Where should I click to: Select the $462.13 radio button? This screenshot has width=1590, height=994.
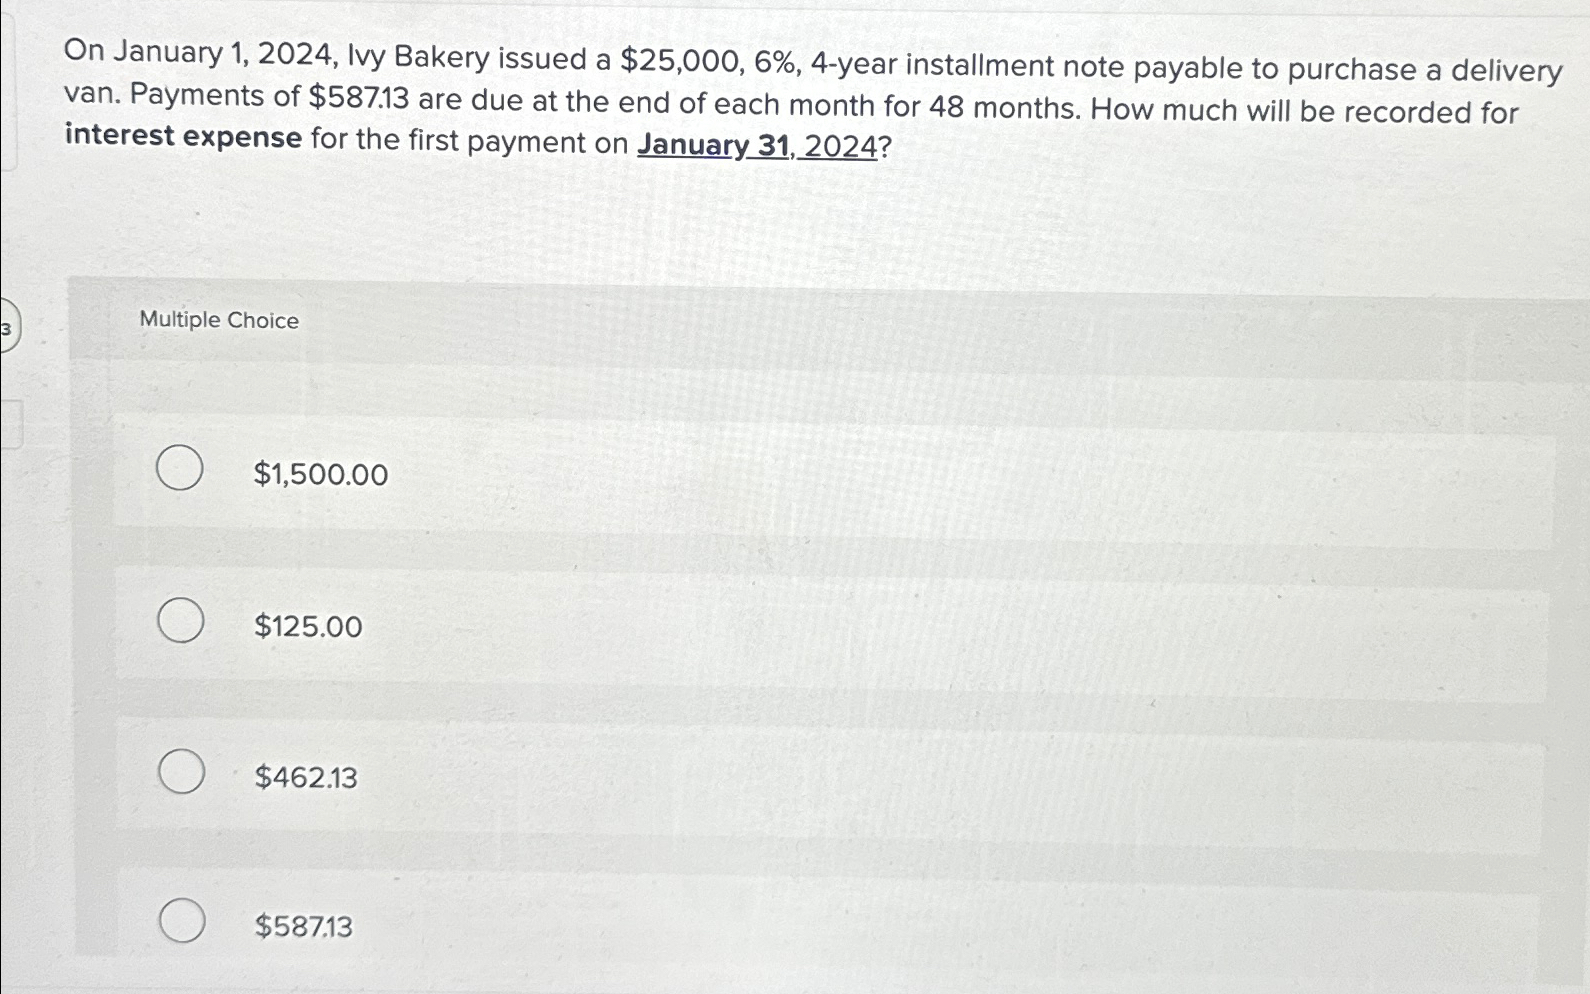point(181,772)
